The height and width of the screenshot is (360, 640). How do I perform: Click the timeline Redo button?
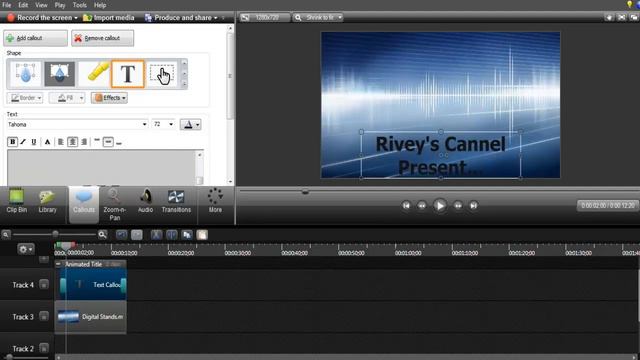coord(137,235)
